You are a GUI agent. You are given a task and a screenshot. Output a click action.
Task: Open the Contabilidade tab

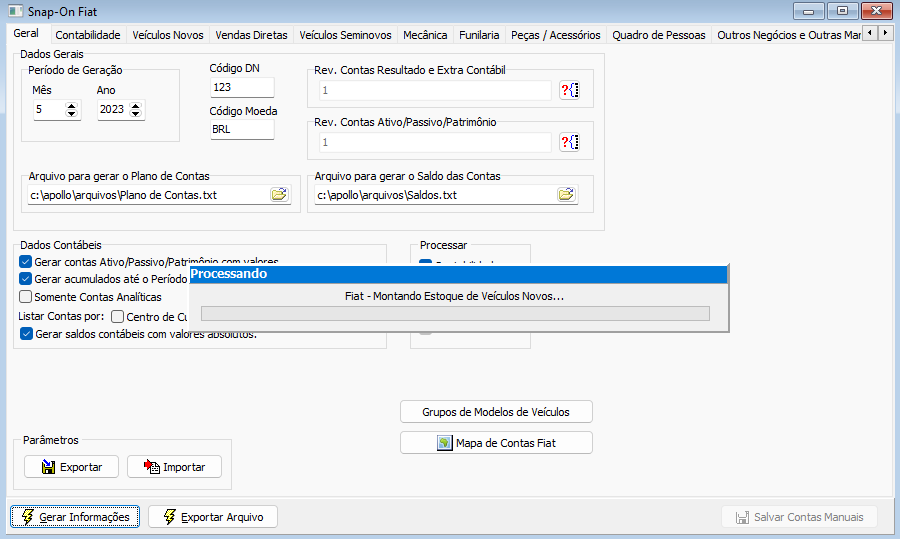(88, 35)
